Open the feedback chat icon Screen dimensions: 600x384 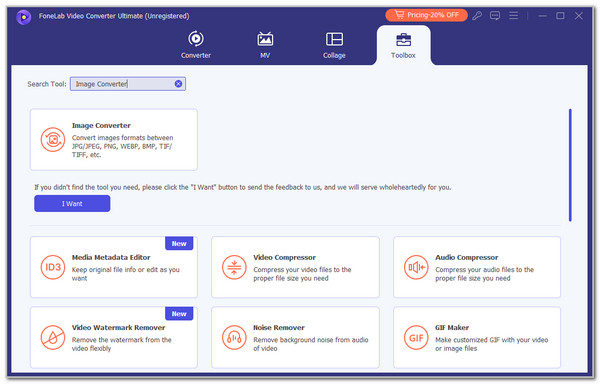click(x=495, y=16)
